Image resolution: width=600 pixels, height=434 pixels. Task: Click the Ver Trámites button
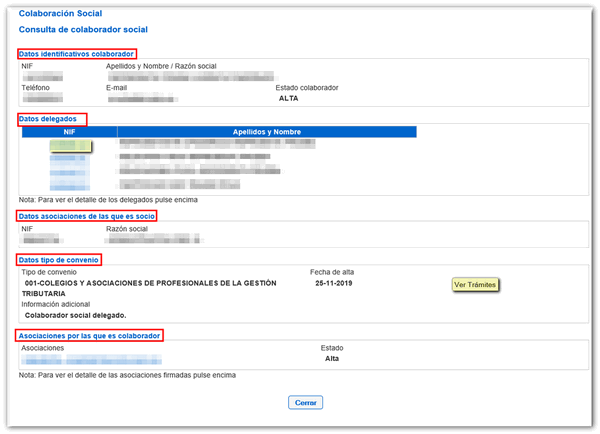pos(475,284)
